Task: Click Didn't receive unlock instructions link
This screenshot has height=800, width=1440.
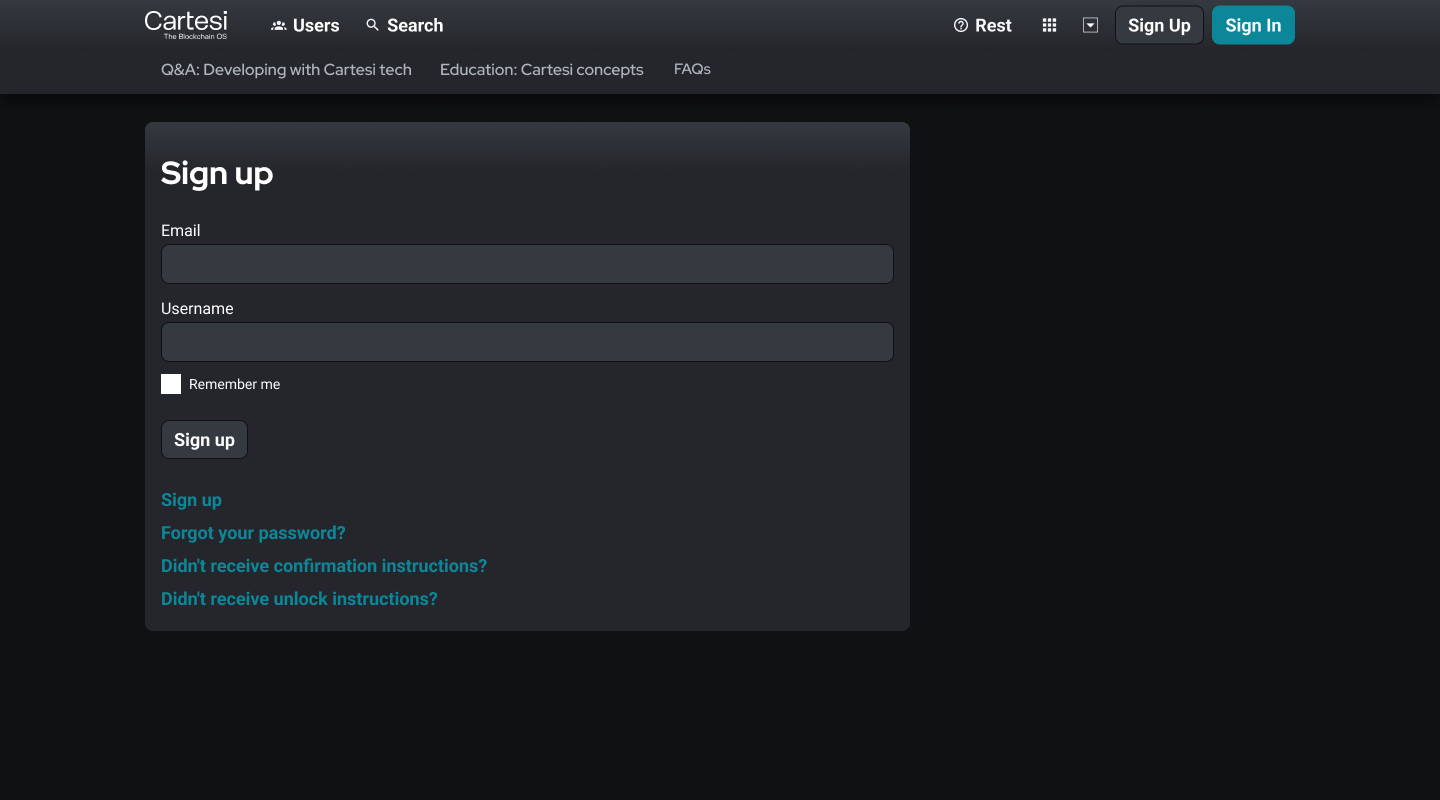Action: coord(299,599)
